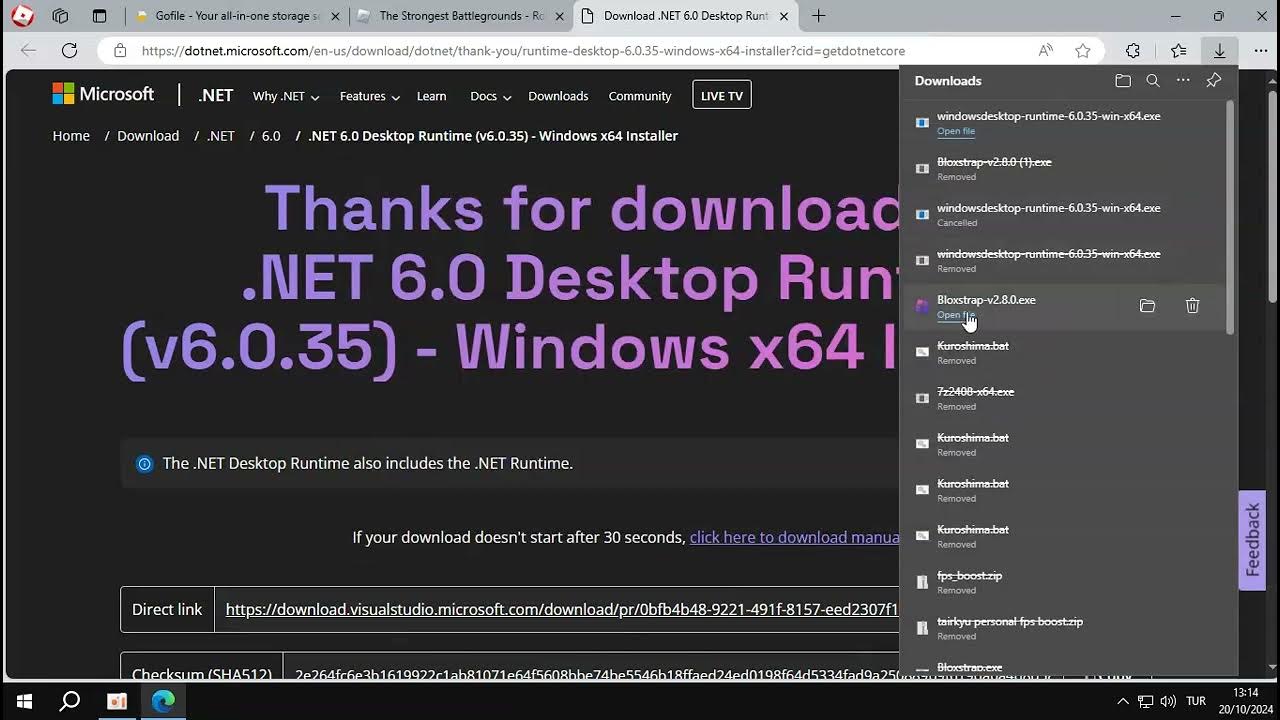Image resolution: width=1280 pixels, height=720 pixels.
Task: Expand the Features dropdown
Action: (x=370, y=96)
